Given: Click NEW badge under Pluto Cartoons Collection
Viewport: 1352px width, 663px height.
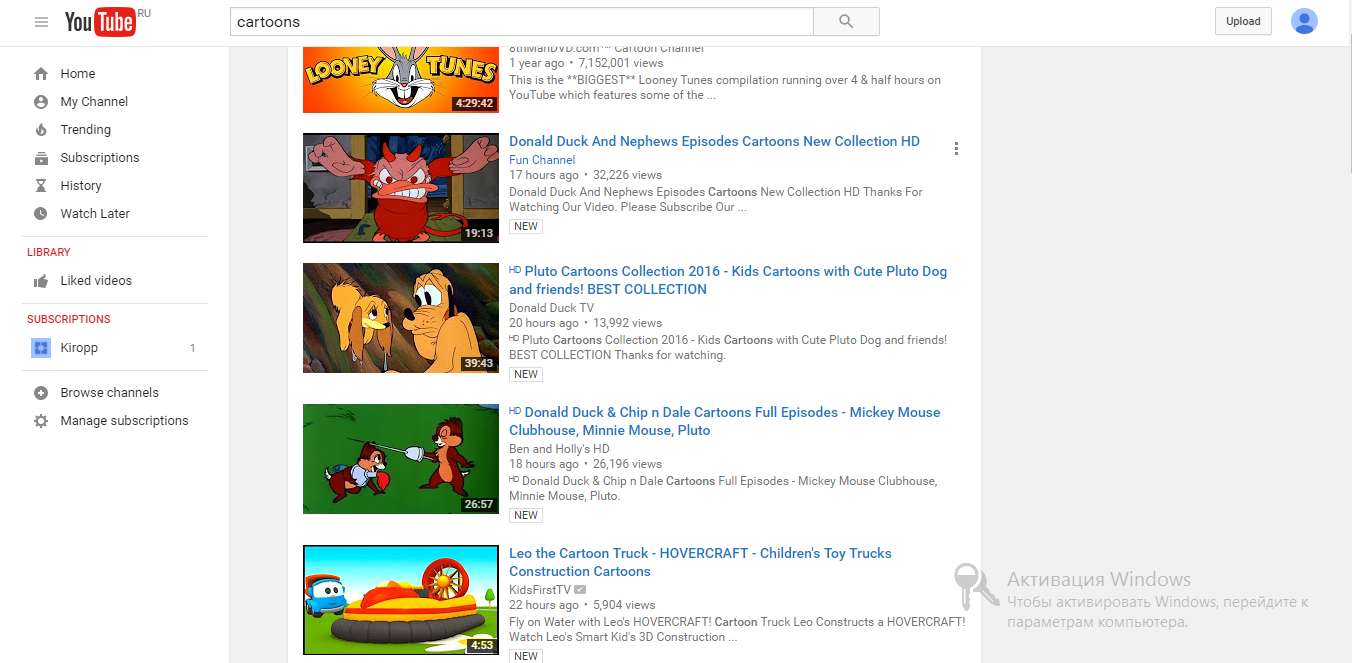Looking at the screenshot, I should [526, 375].
